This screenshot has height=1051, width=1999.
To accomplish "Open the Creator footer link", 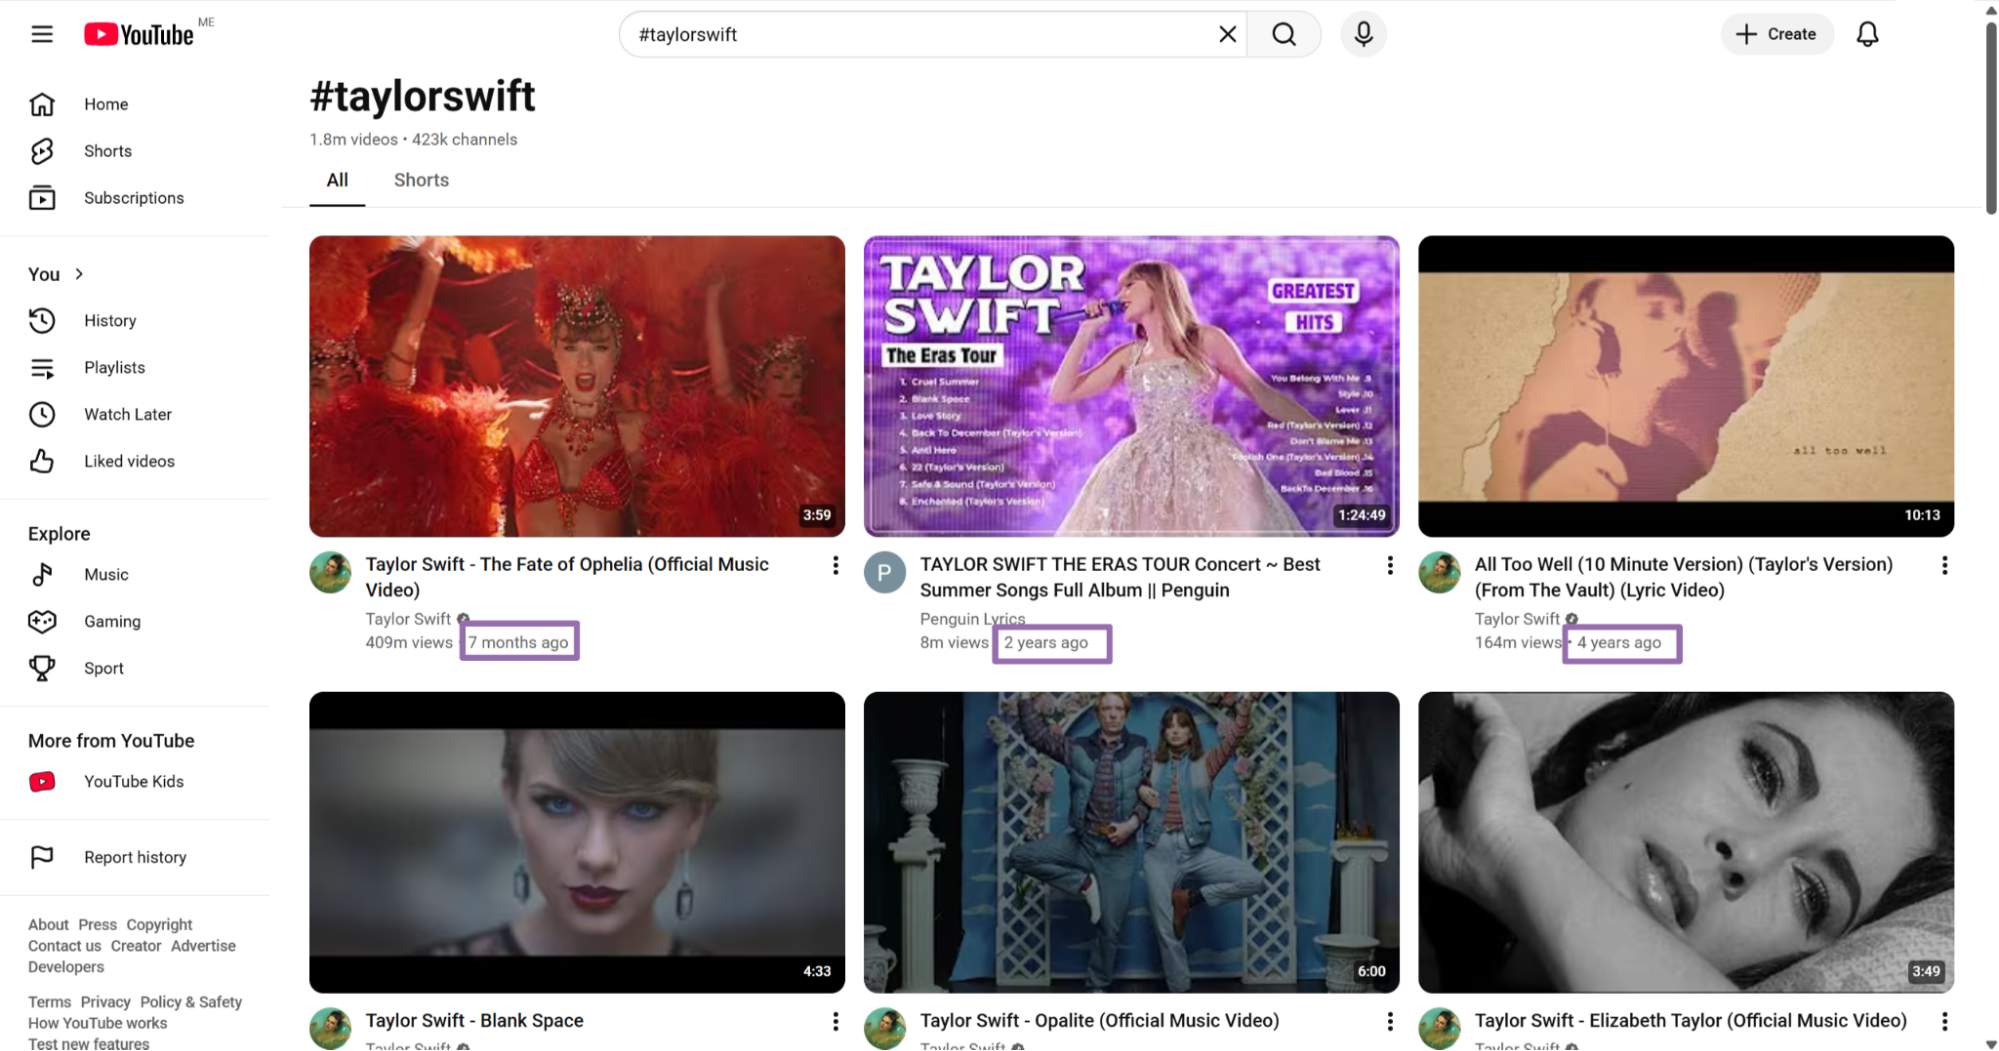I will pyautogui.click(x=136, y=946).
